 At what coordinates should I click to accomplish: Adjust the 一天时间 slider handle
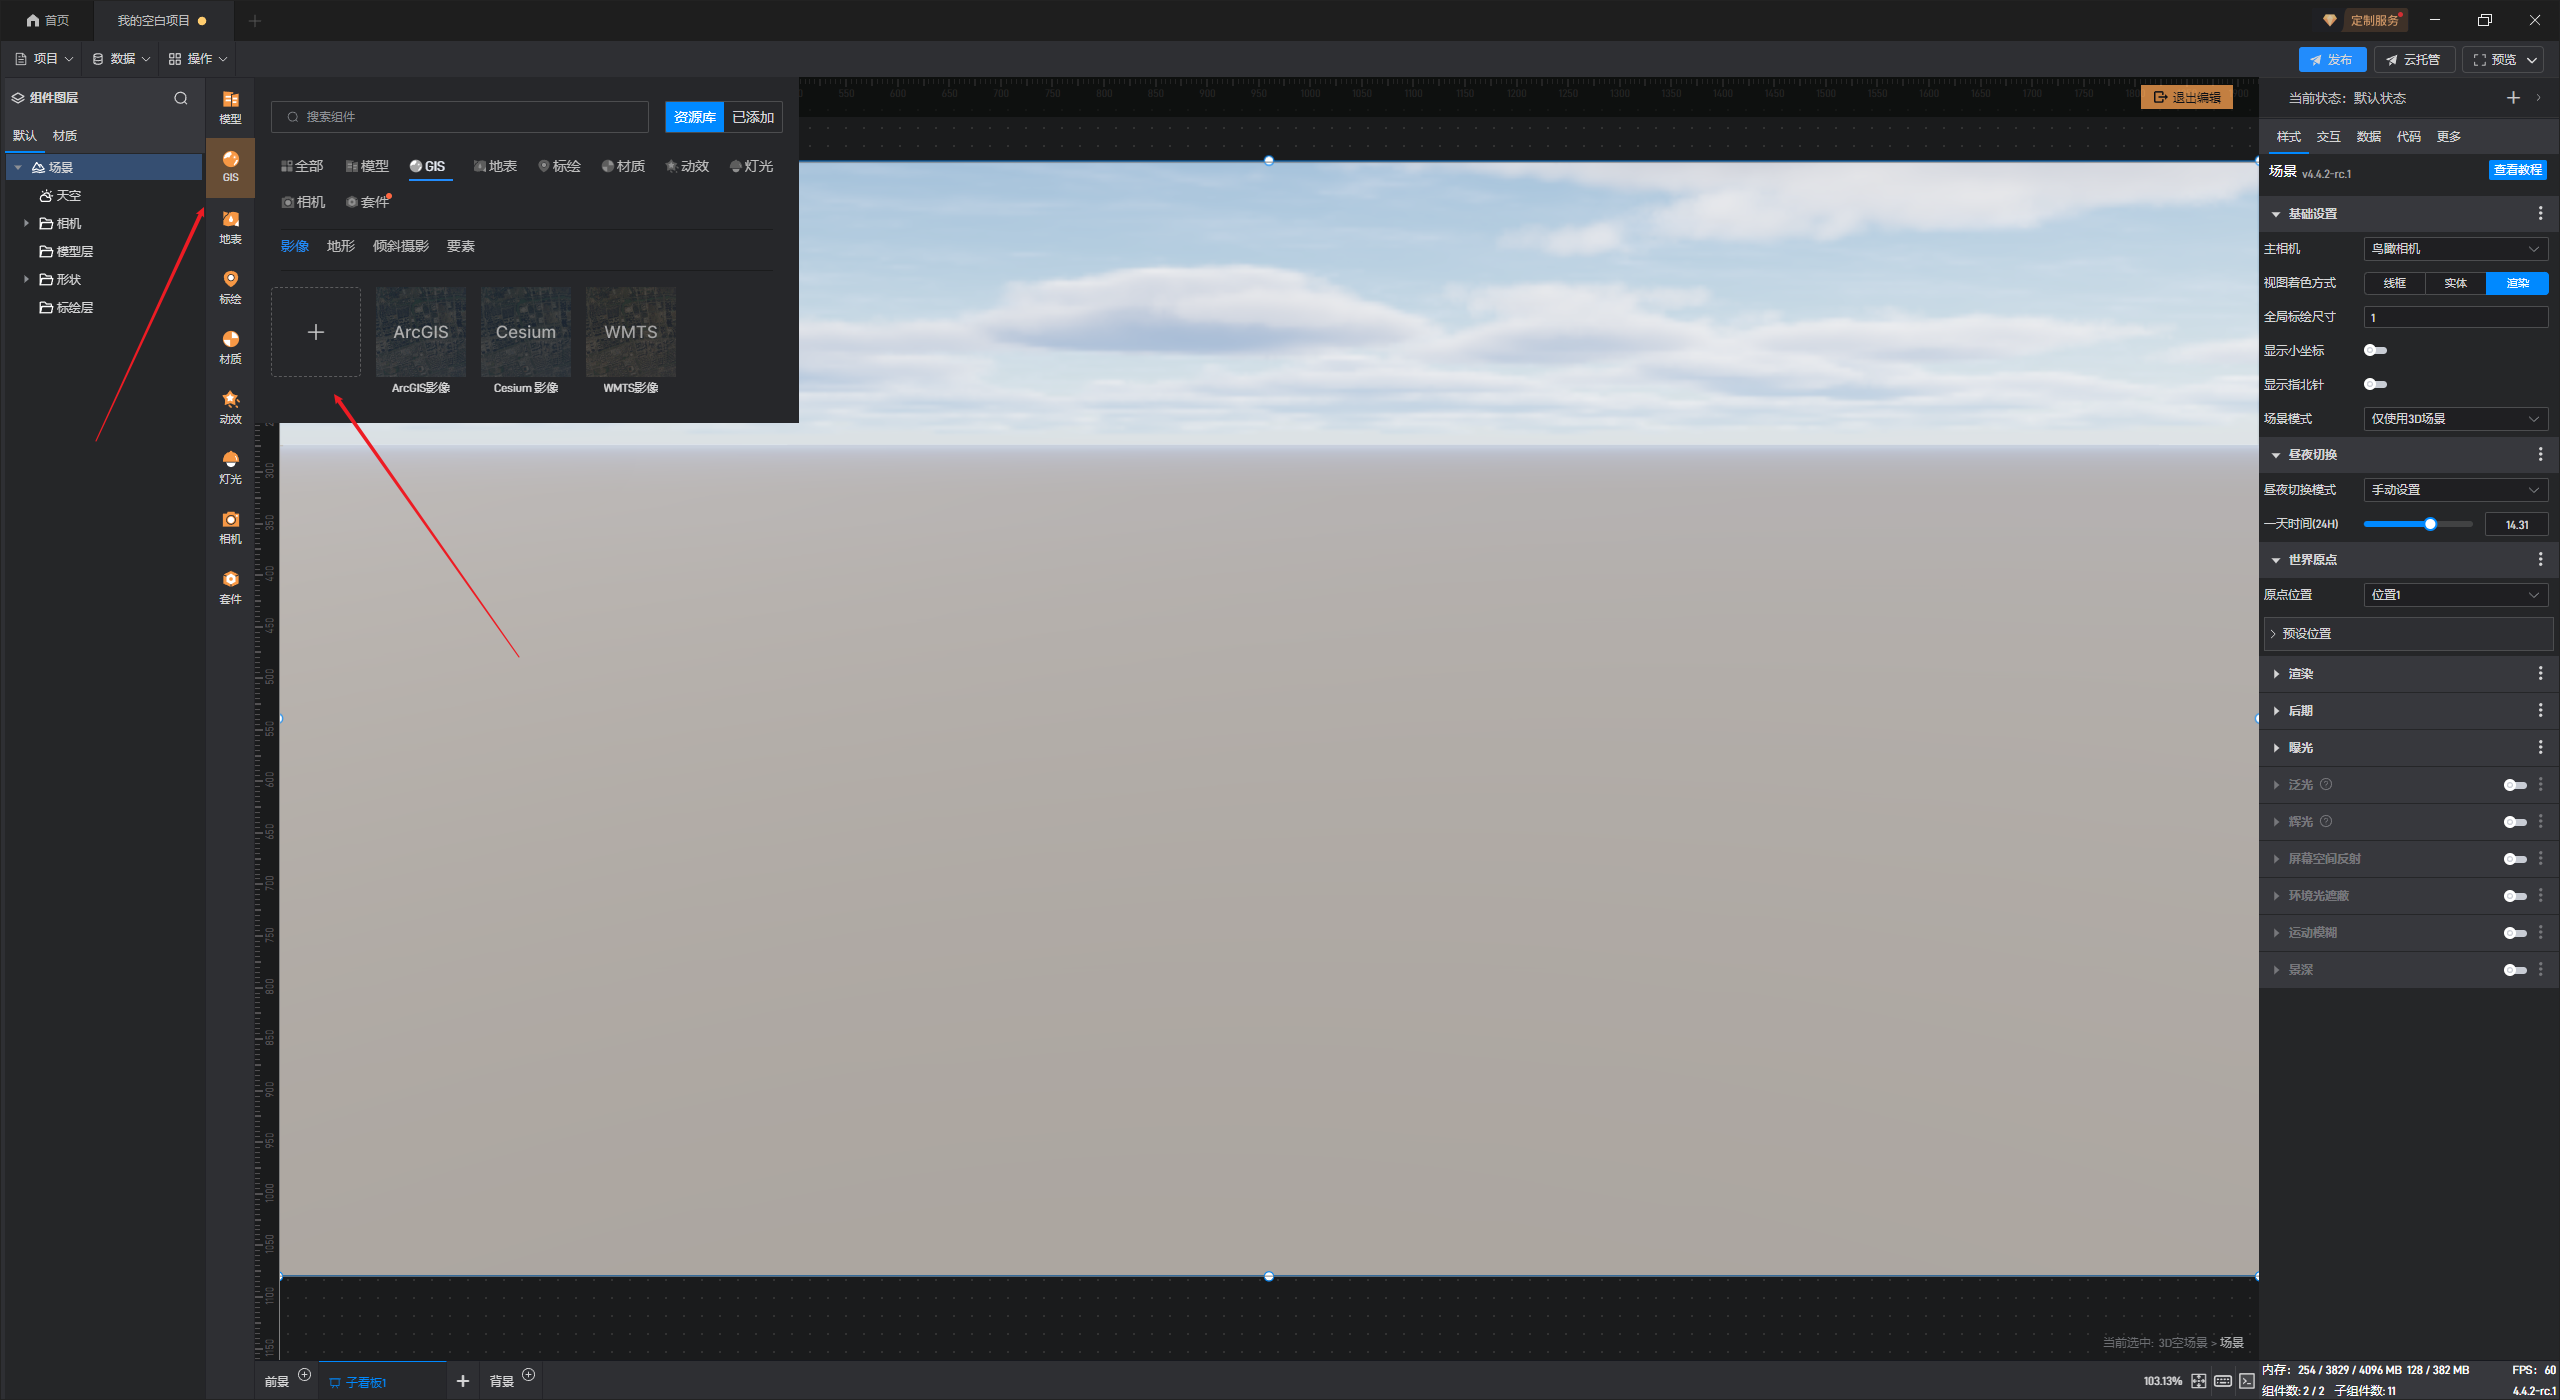click(x=2430, y=524)
